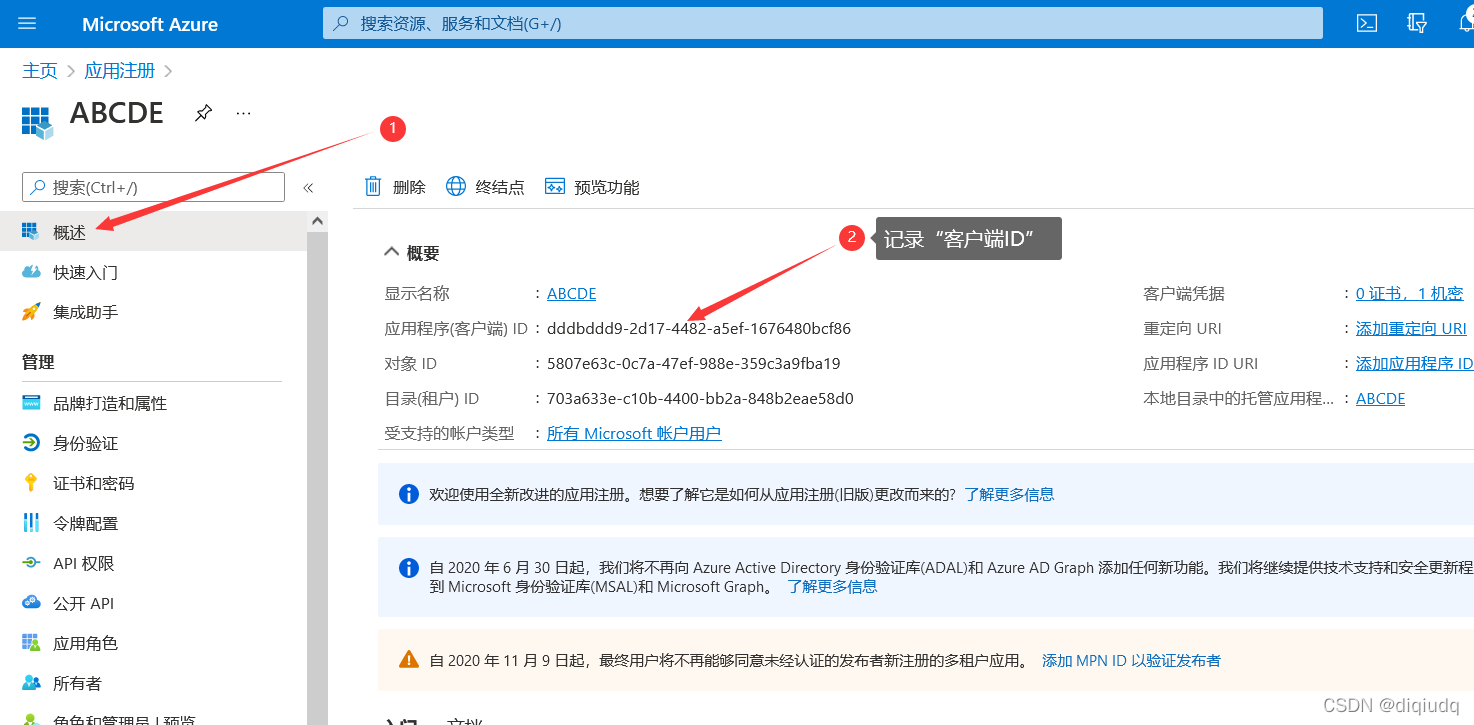Image resolution: width=1474 pixels, height=725 pixels.
Task: Focus the top Azure search box
Action: coord(822,23)
